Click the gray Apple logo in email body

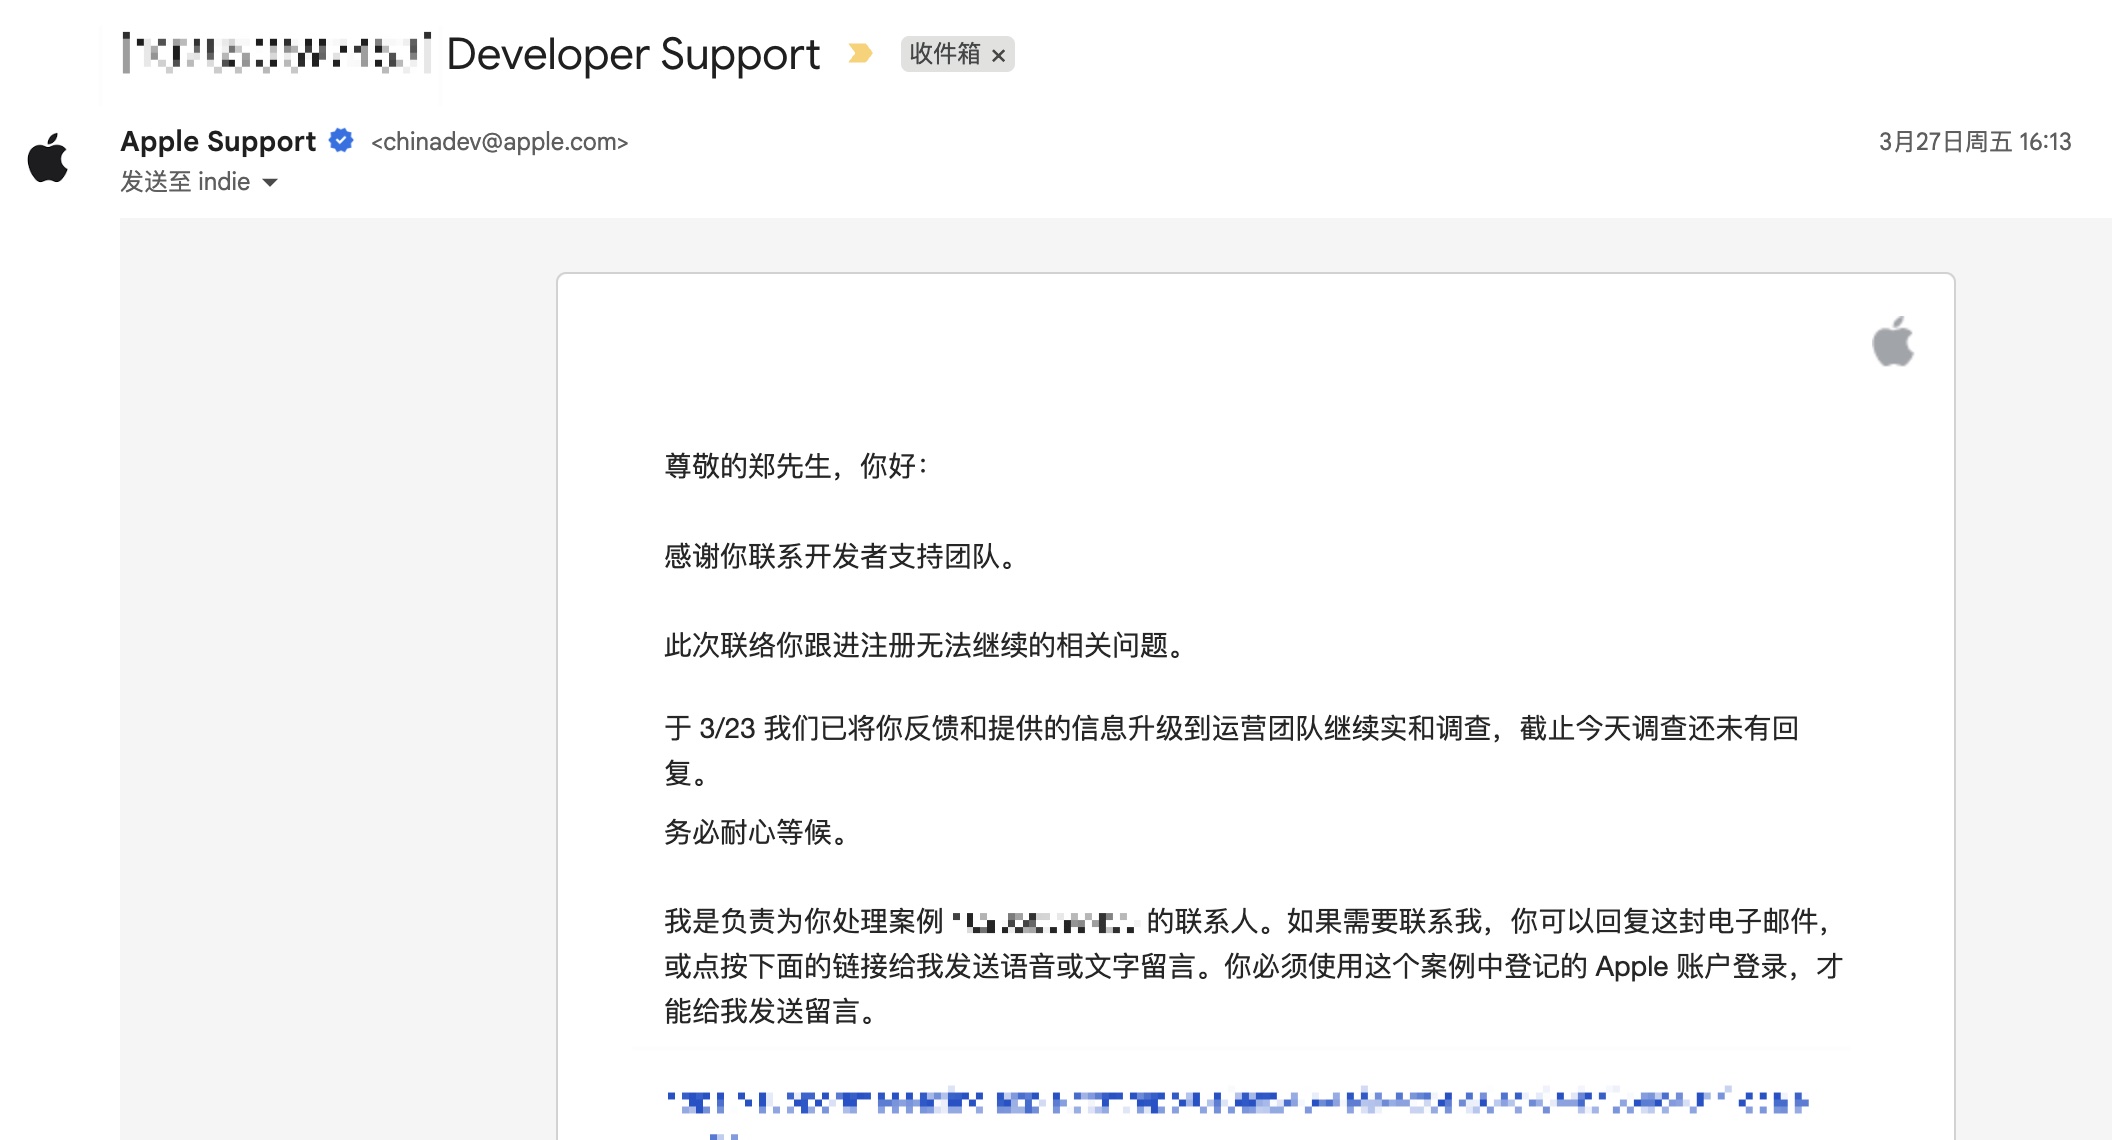point(1893,342)
